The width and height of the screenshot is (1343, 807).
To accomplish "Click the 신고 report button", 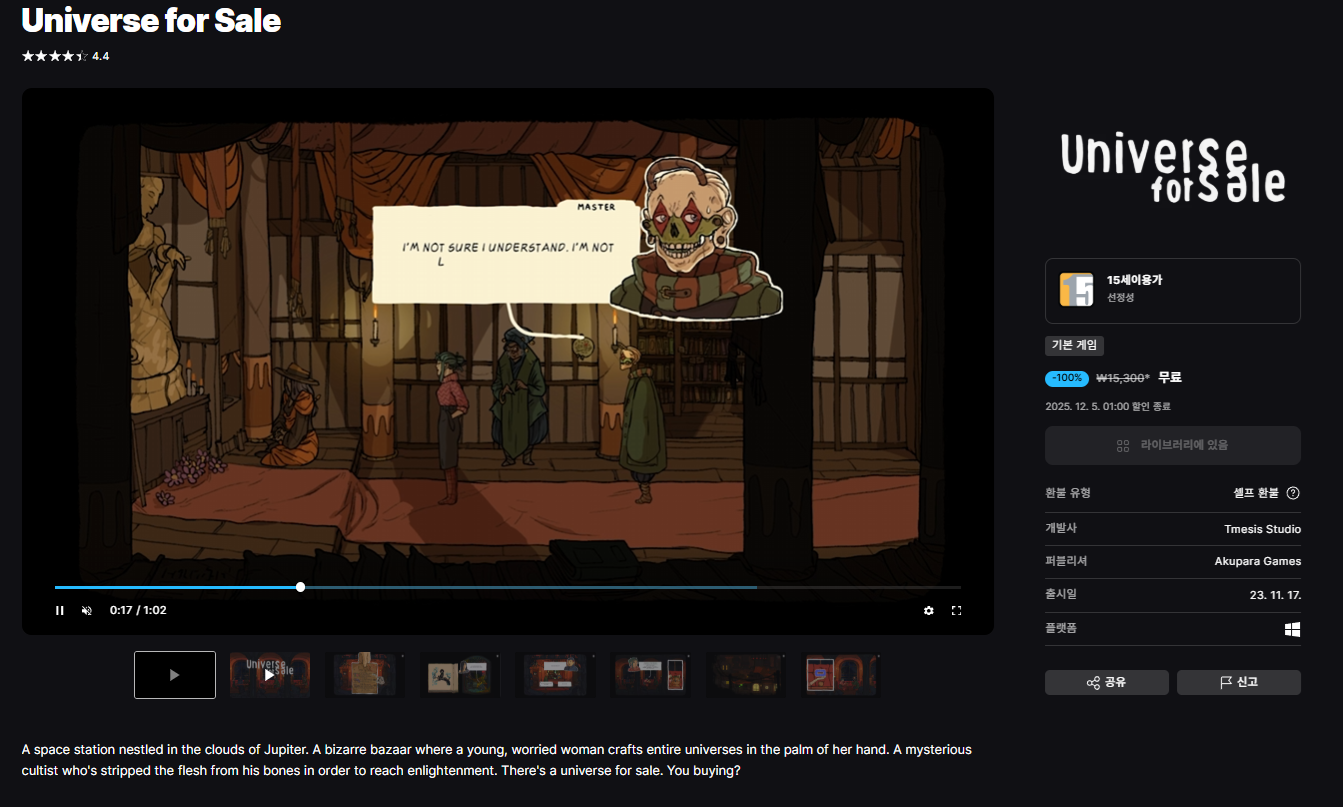I will [1238, 682].
